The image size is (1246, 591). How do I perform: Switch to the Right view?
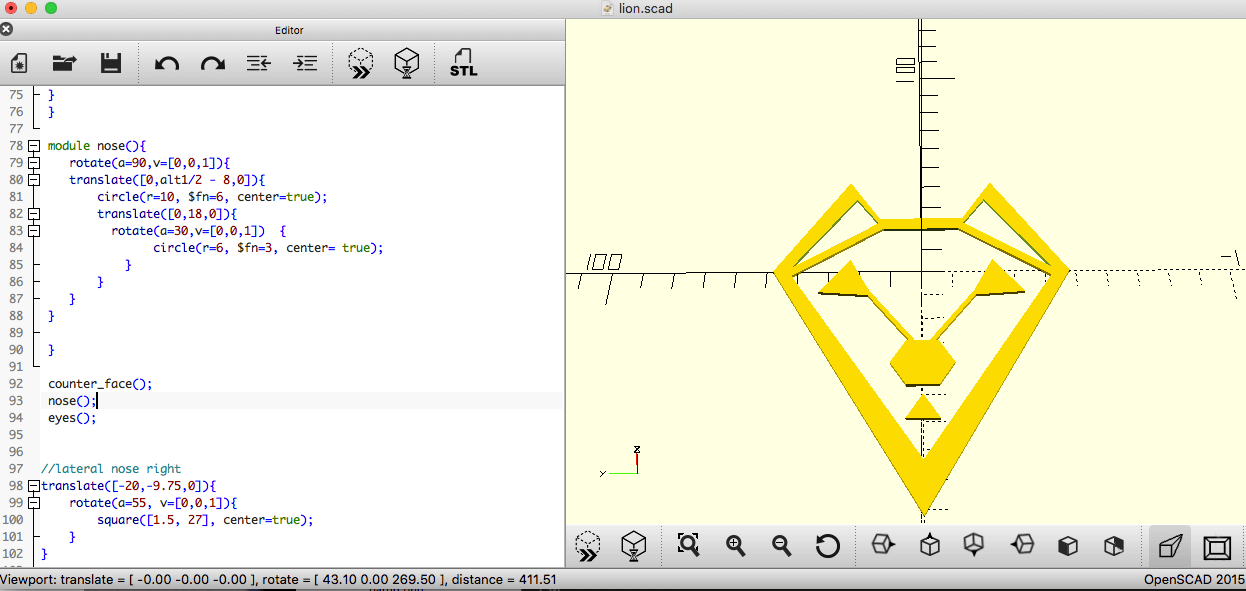click(x=883, y=546)
